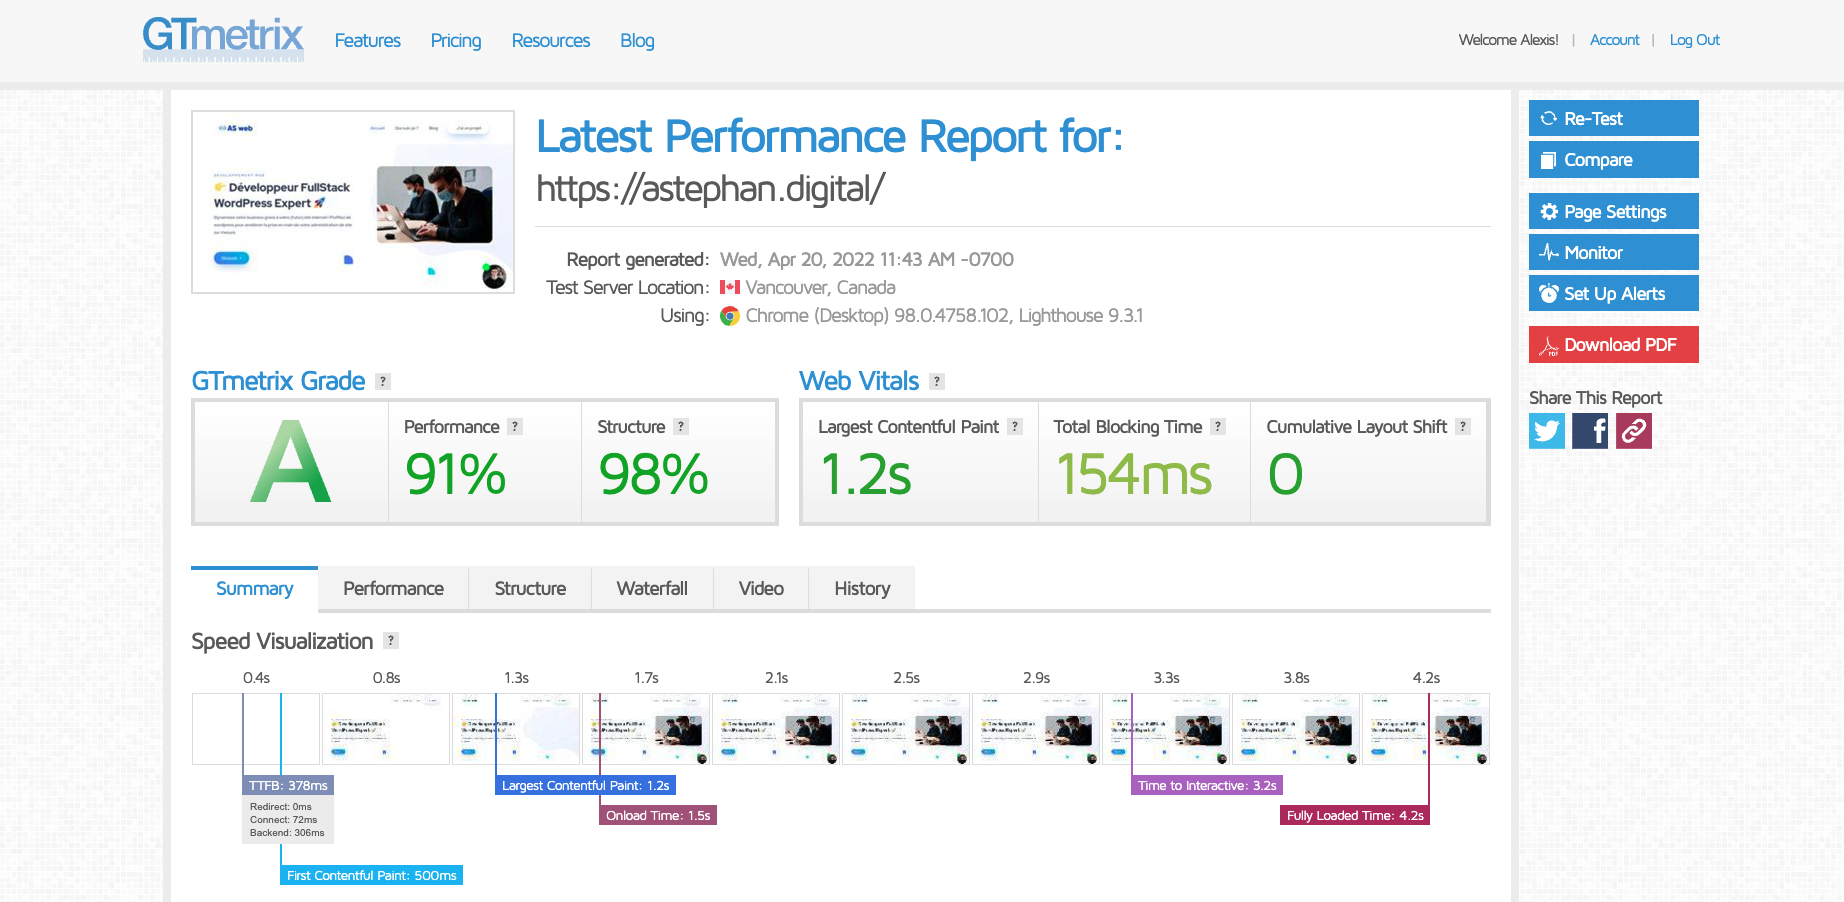Click First Contentful Paint: 500ms marker

pos(371,876)
